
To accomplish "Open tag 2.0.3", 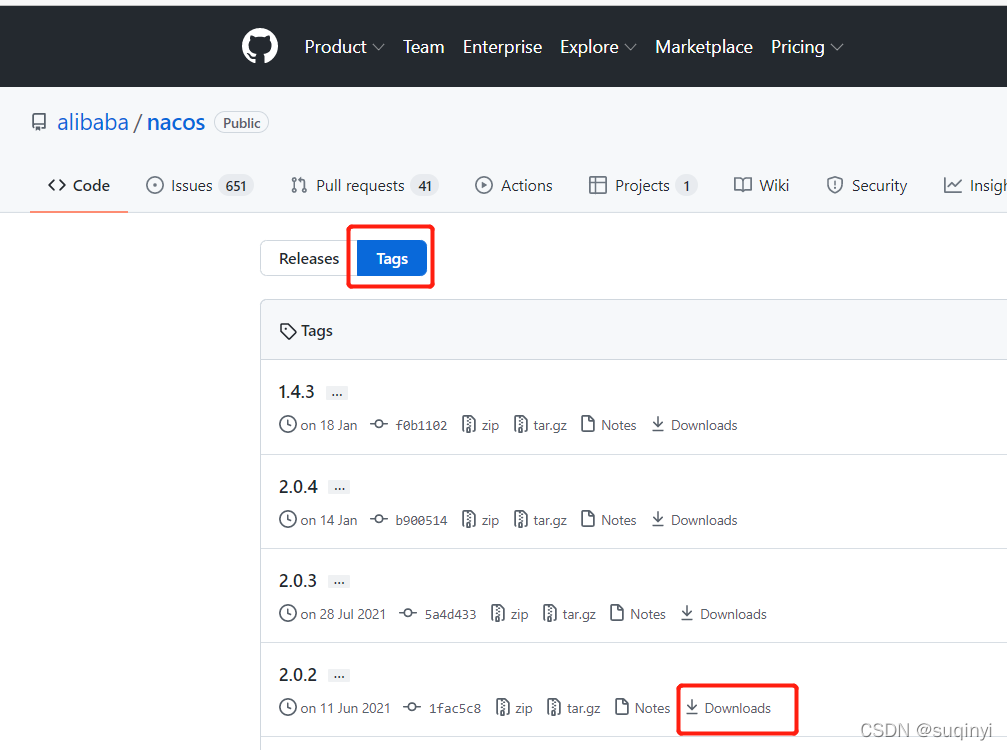I will pos(298,580).
